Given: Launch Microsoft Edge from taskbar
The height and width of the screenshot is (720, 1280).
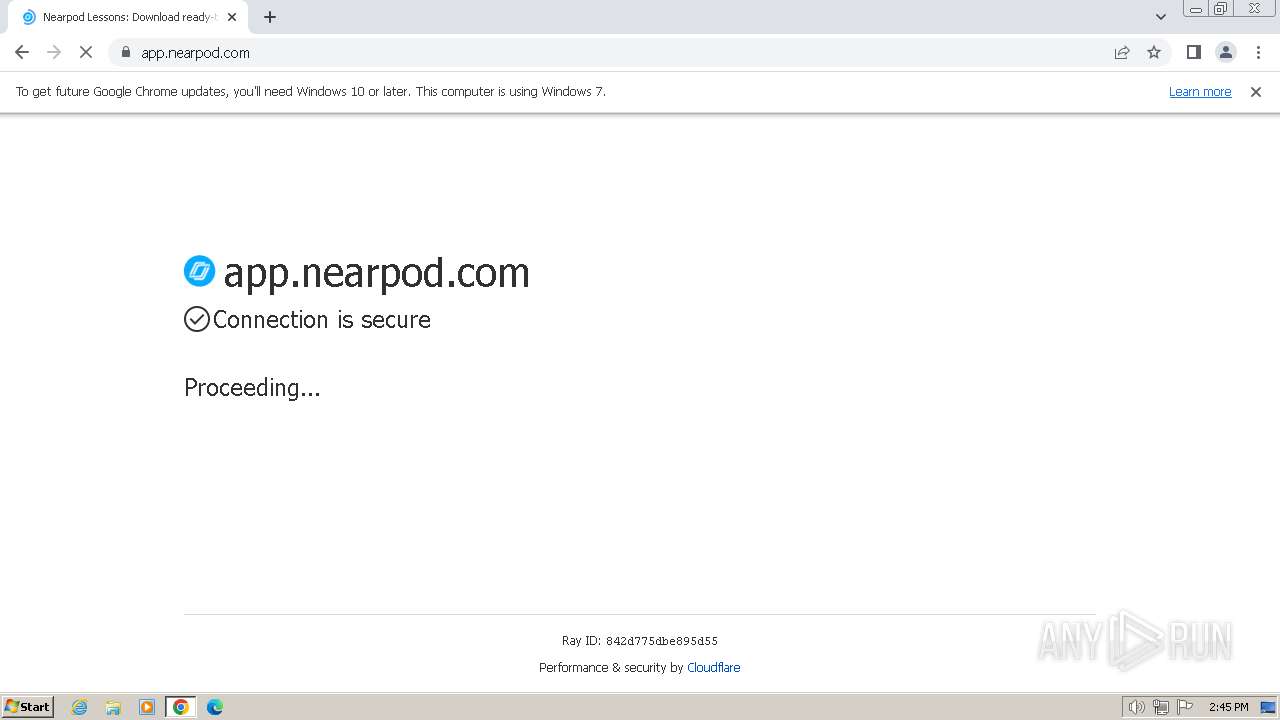Looking at the screenshot, I should (215, 707).
